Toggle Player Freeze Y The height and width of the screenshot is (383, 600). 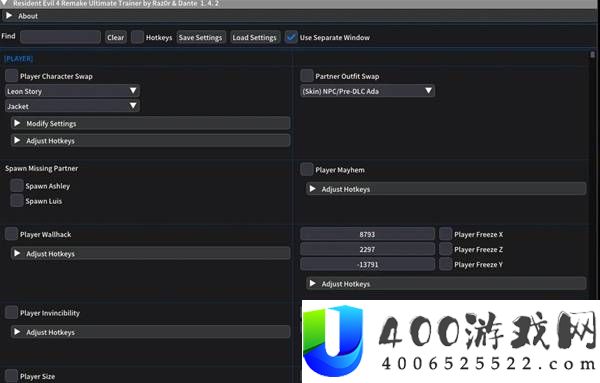[445, 264]
